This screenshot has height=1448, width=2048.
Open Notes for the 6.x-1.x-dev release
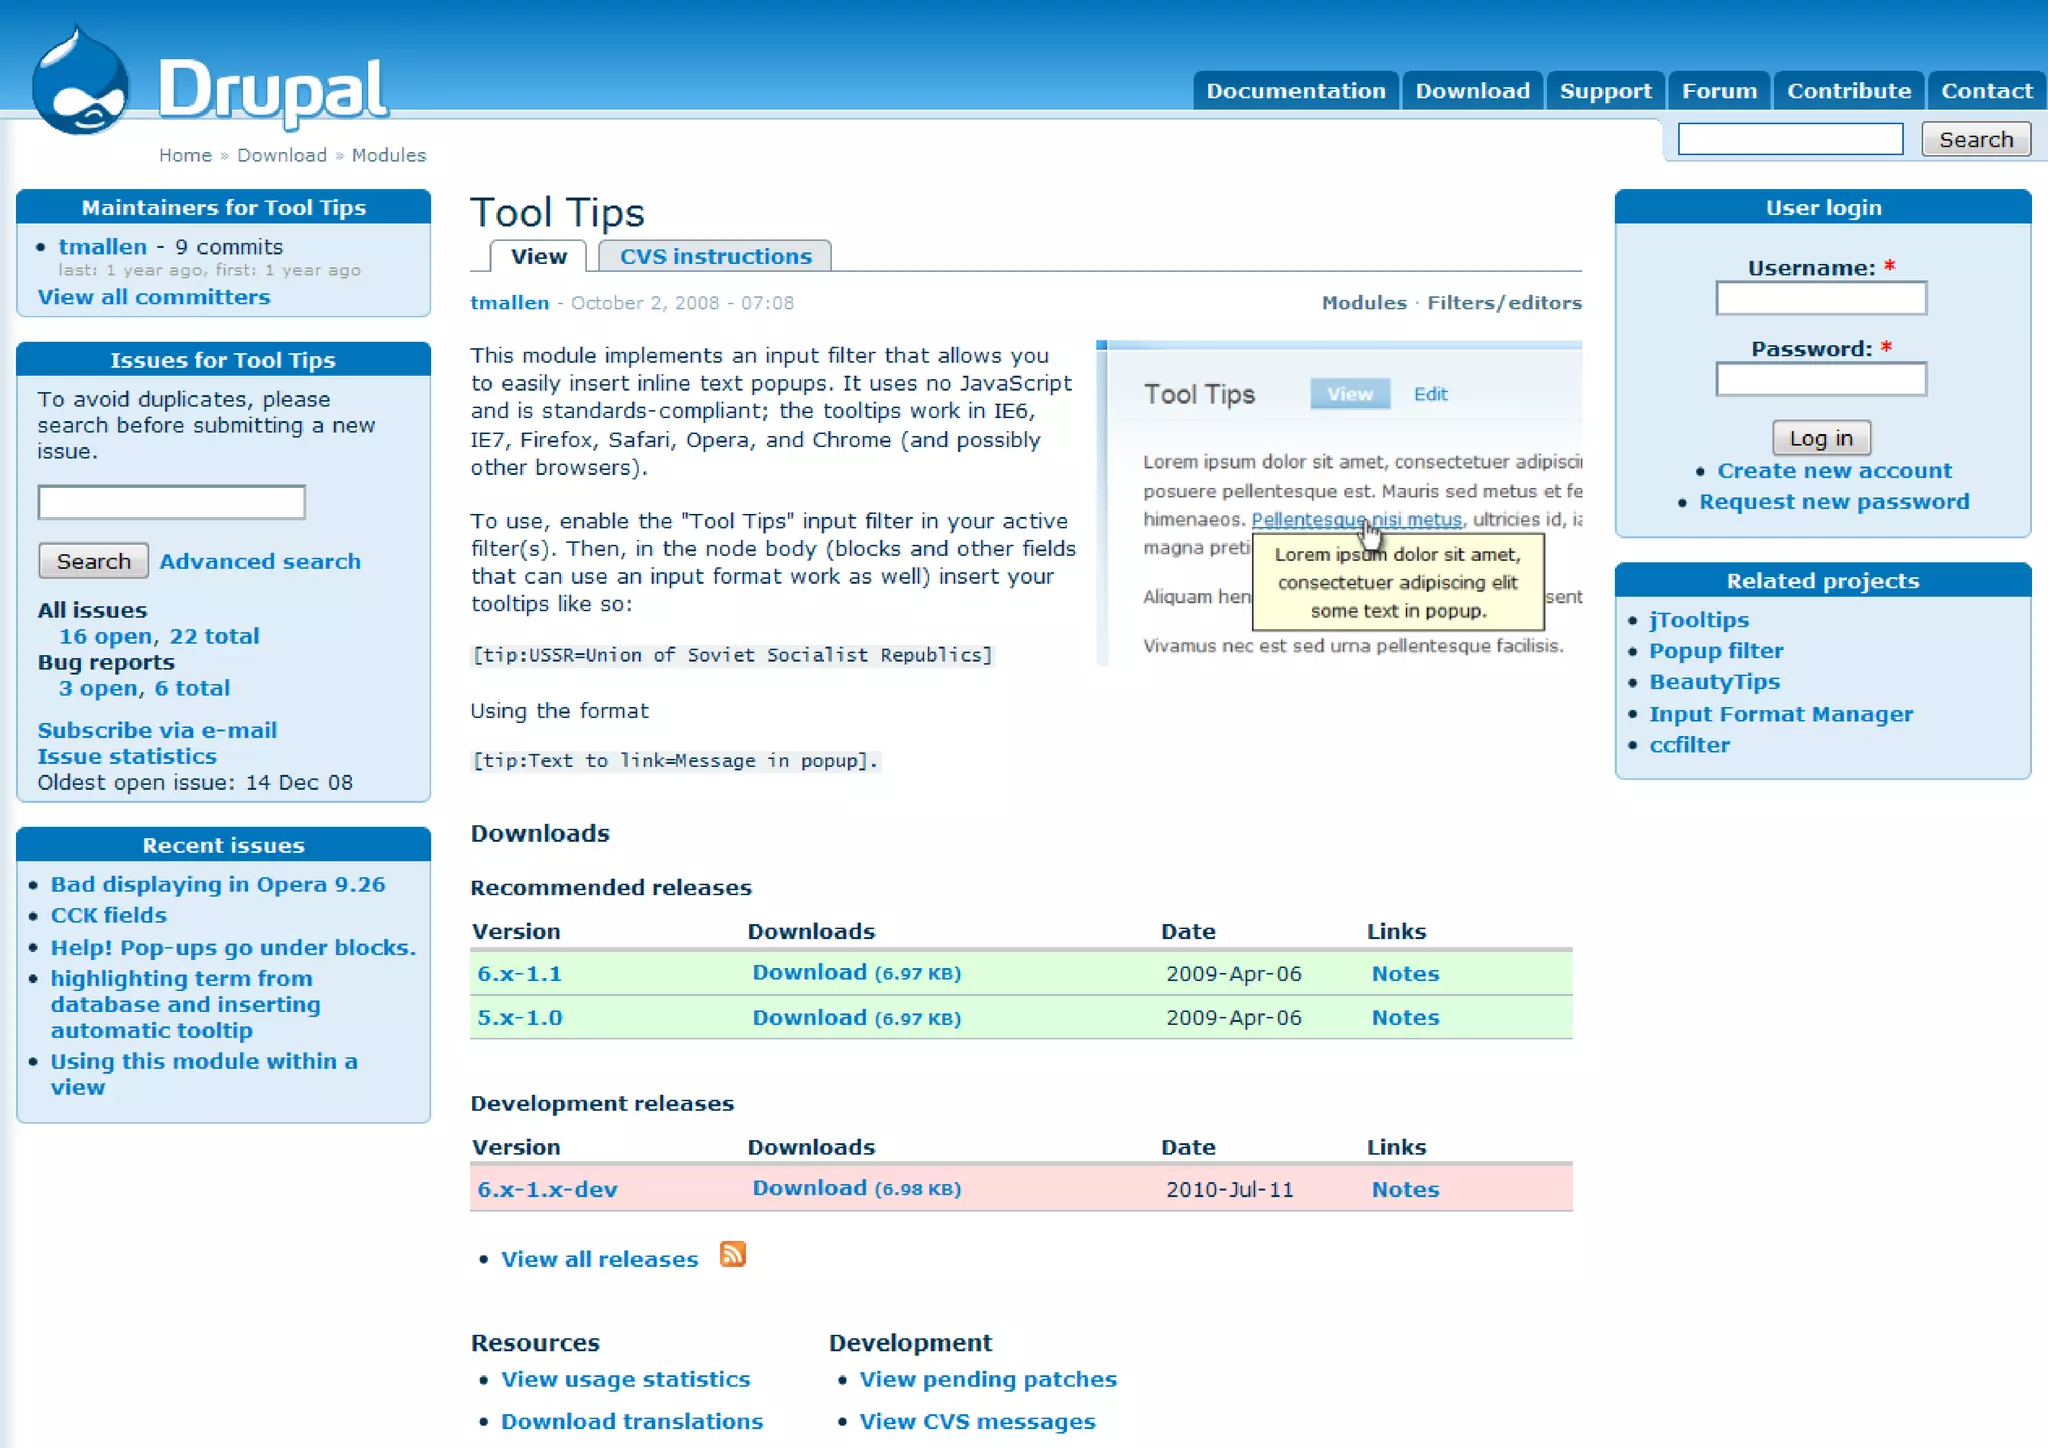(x=1404, y=1189)
